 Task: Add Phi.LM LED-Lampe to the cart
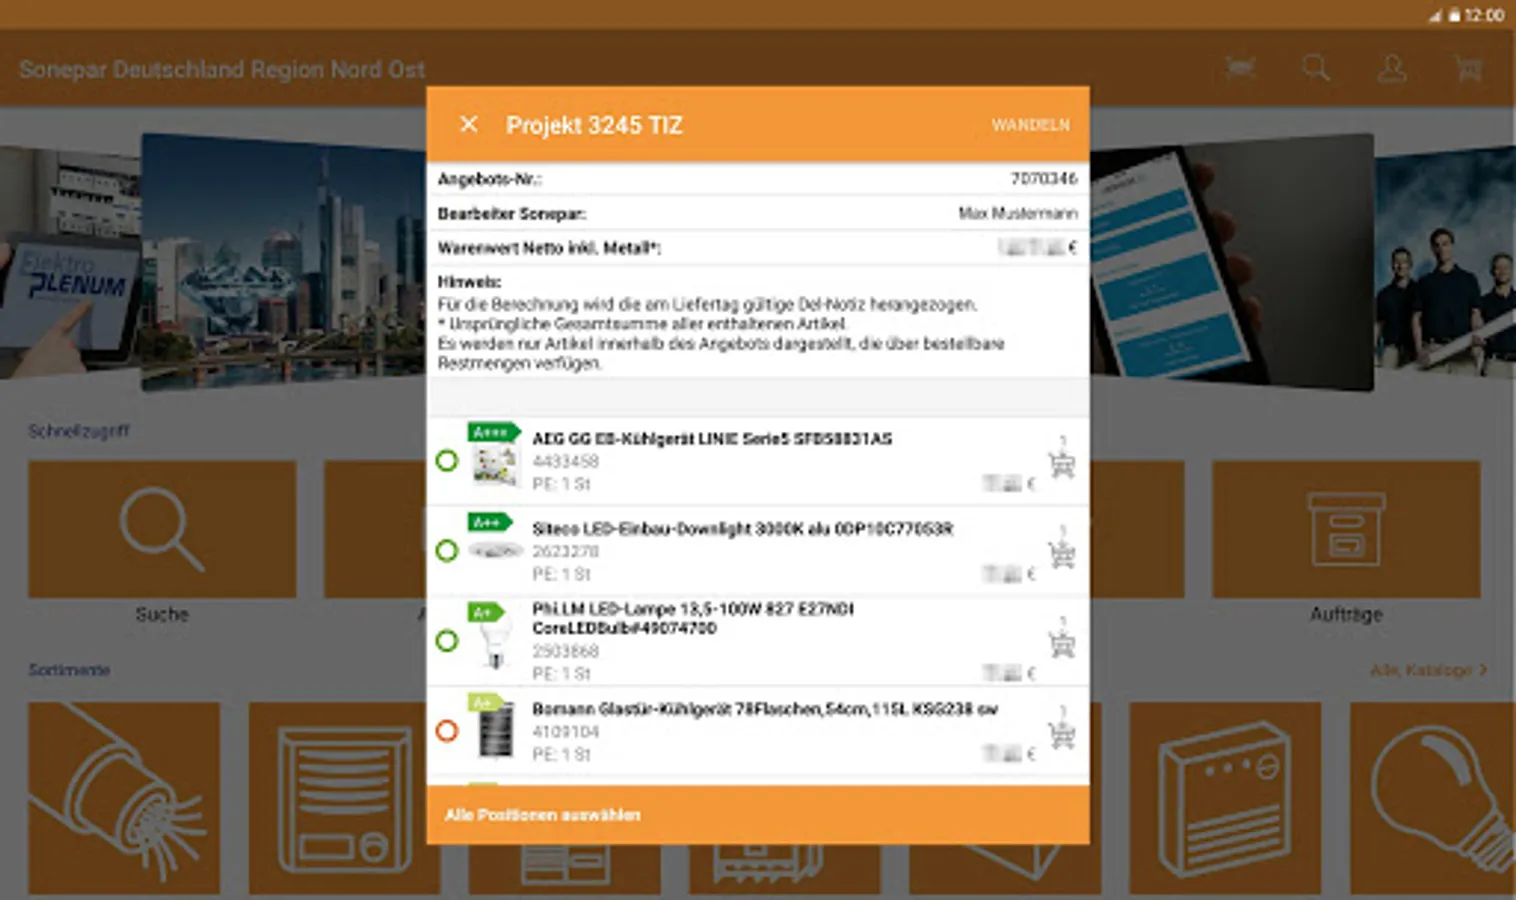point(1062,644)
